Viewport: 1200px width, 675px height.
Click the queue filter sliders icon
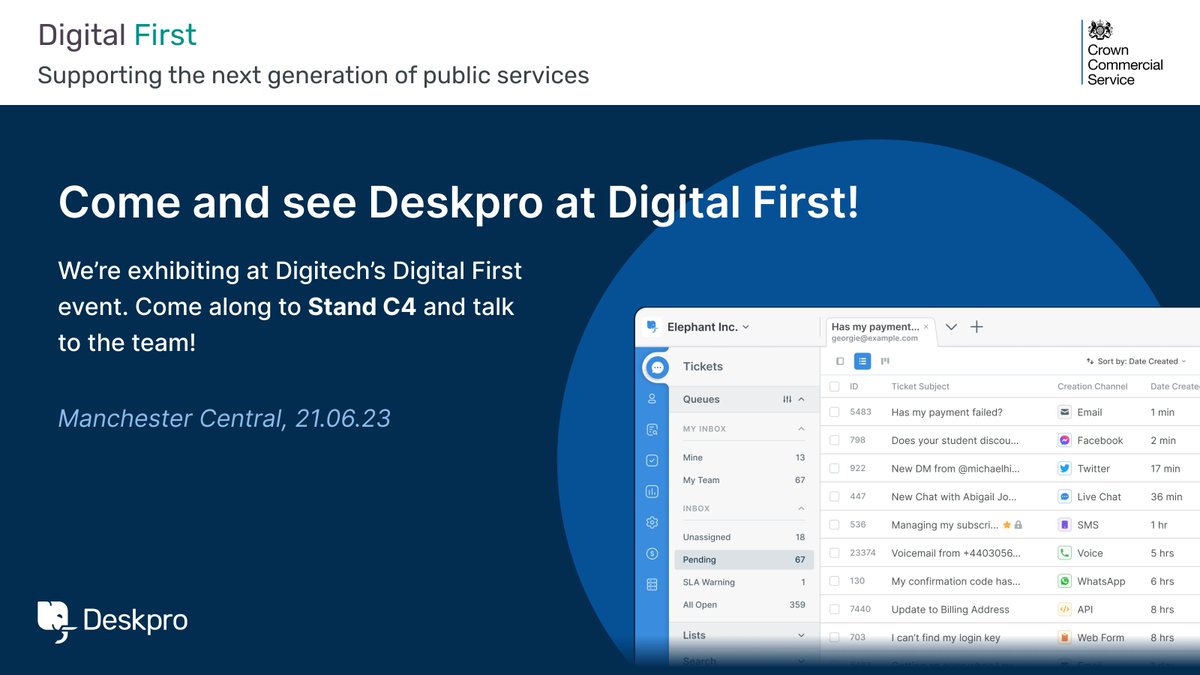(787, 399)
